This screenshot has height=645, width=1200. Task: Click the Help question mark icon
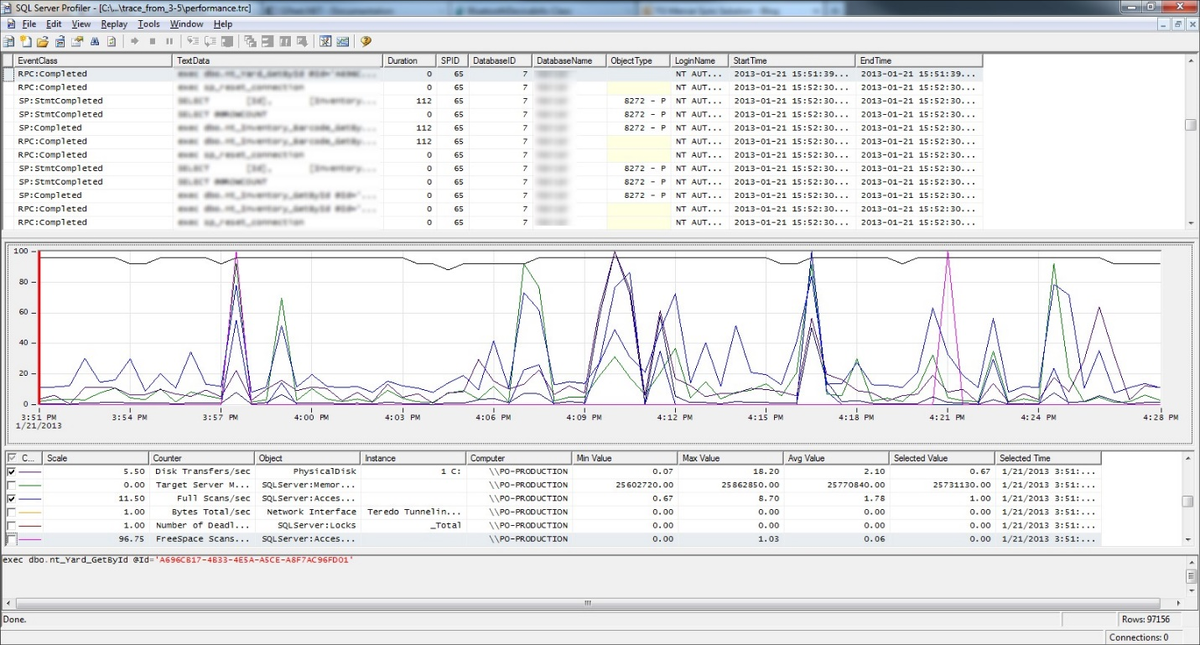[366, 41]
